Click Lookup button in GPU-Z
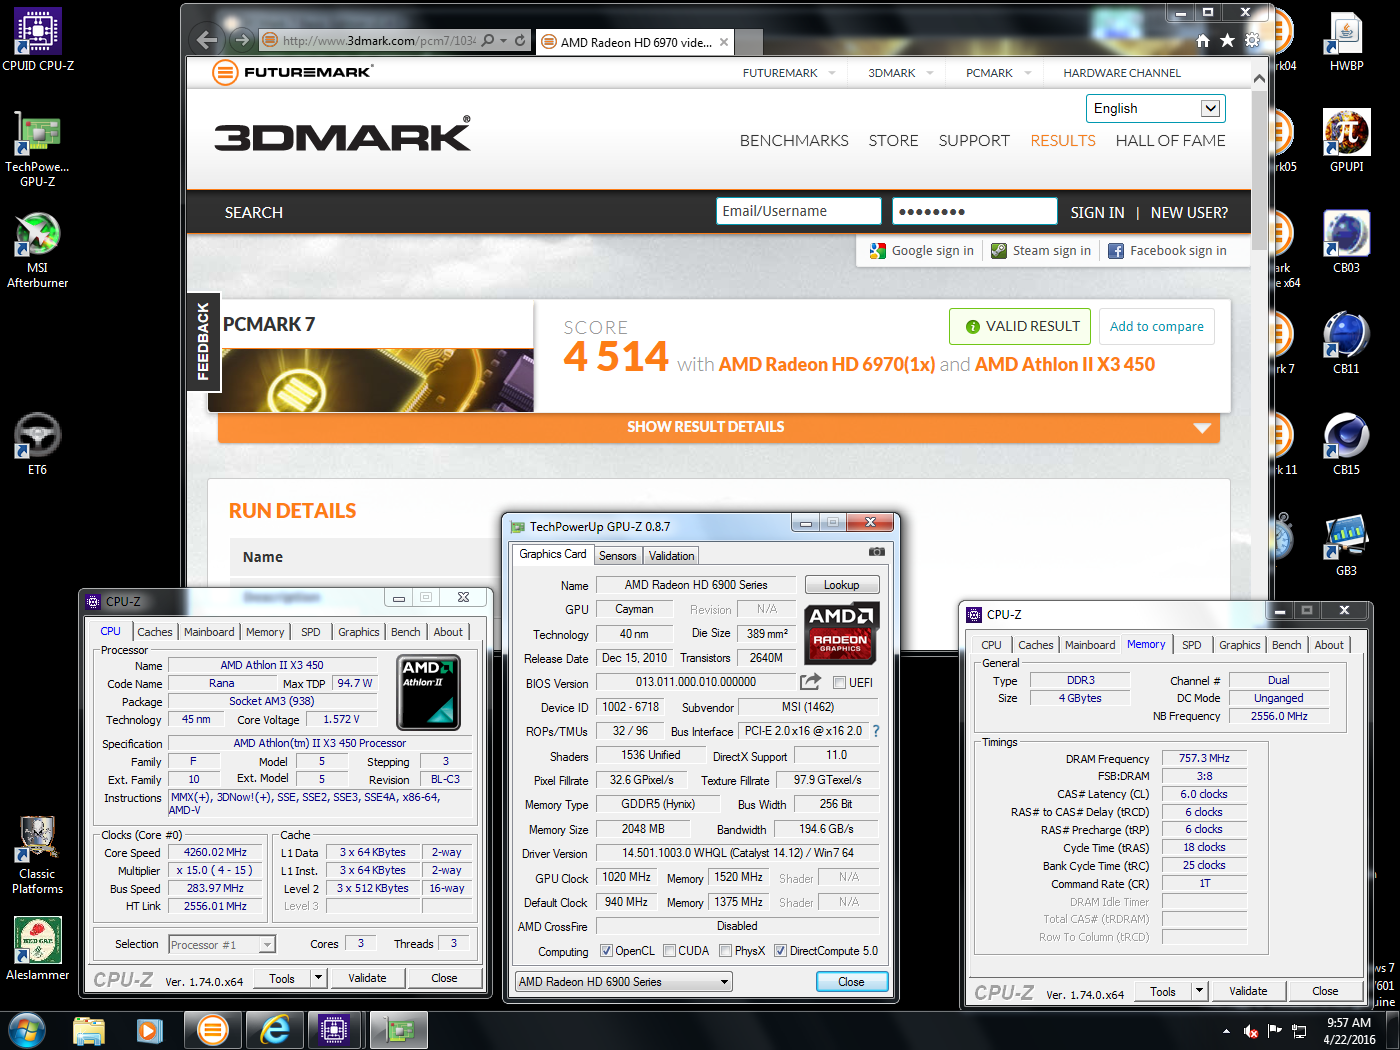The width and height of the screenshot is (1400, 1050). tap(841, 585)
